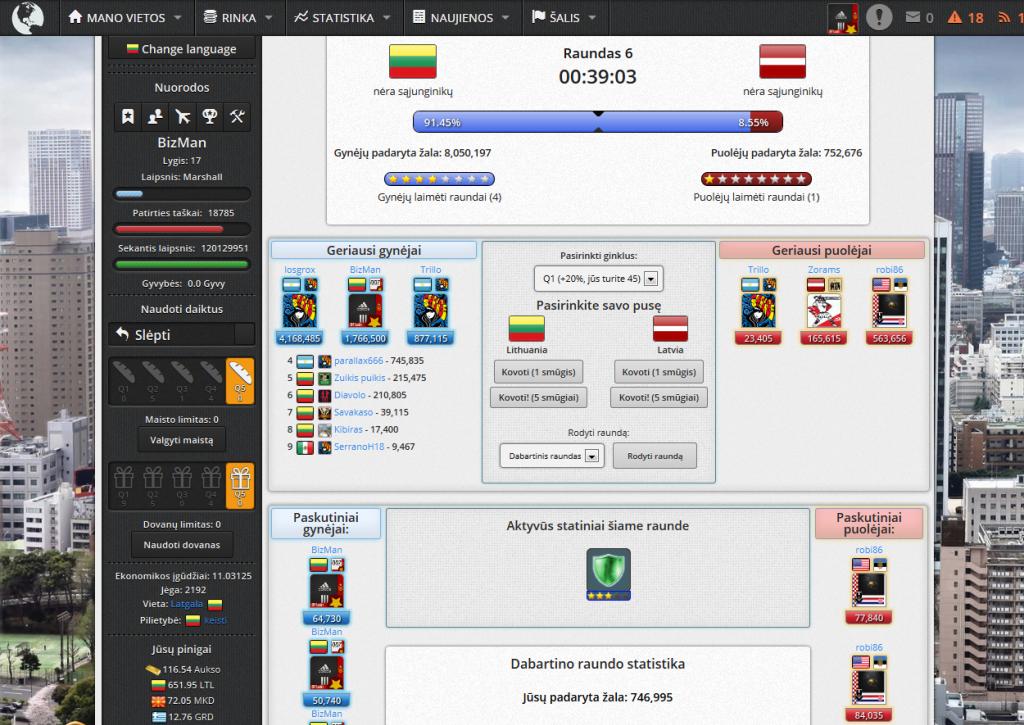1024x725 pixels.
Task: Open the orange warning alerts showing 18
Action: 965,18
